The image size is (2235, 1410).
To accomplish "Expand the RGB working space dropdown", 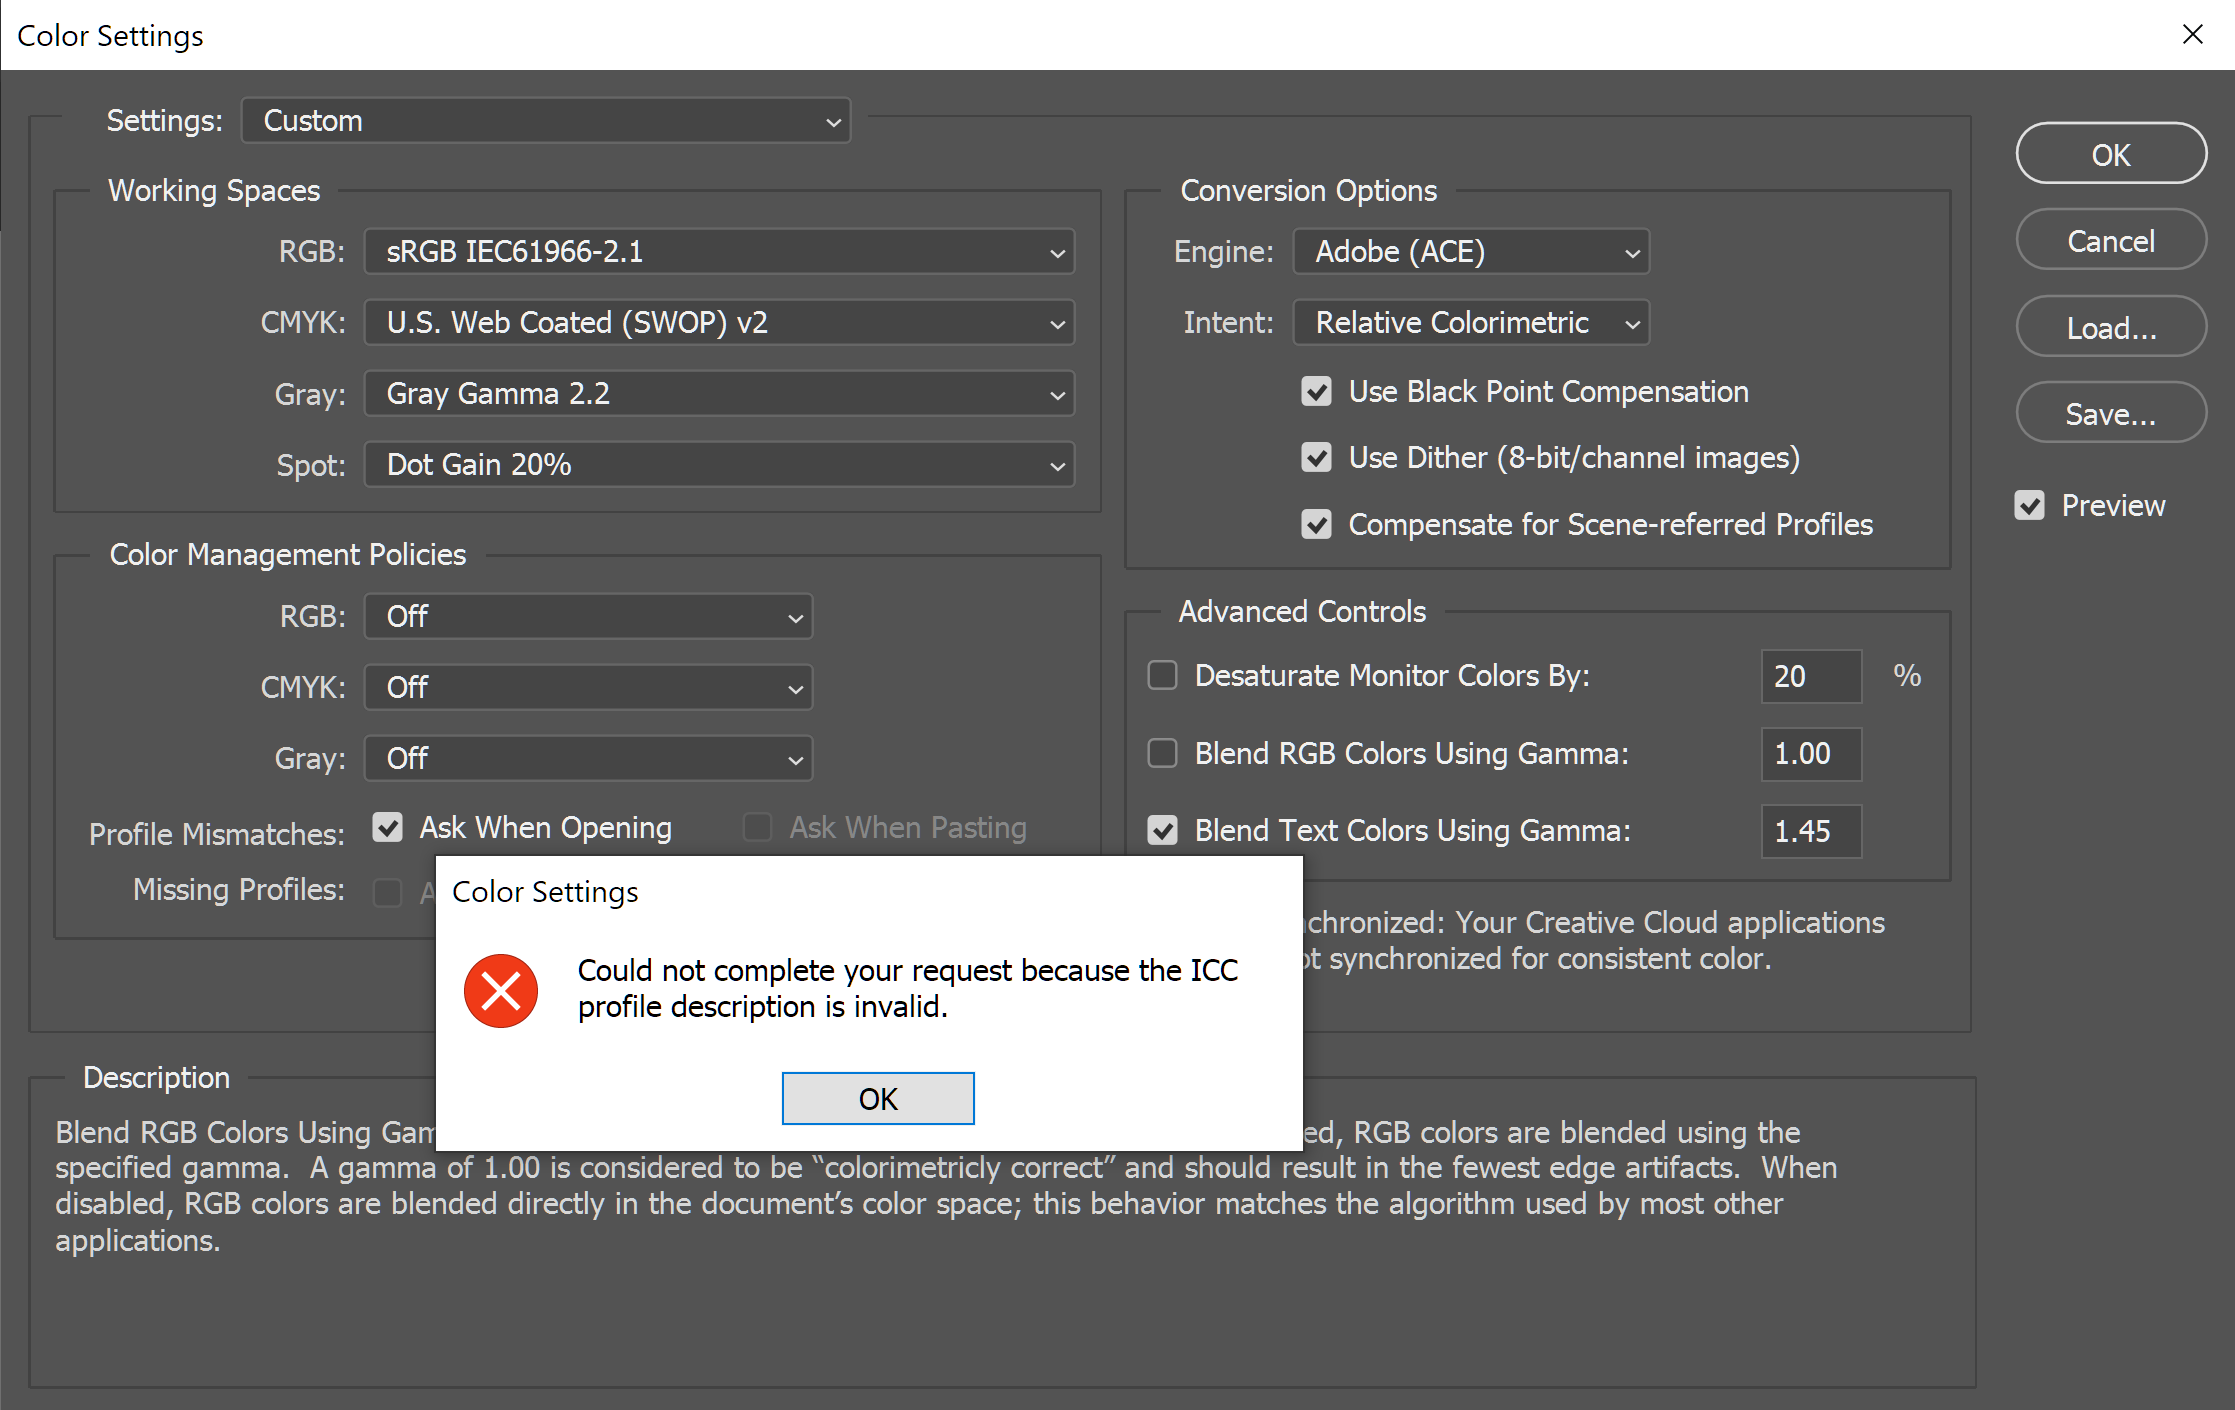I will coord(719,252).
